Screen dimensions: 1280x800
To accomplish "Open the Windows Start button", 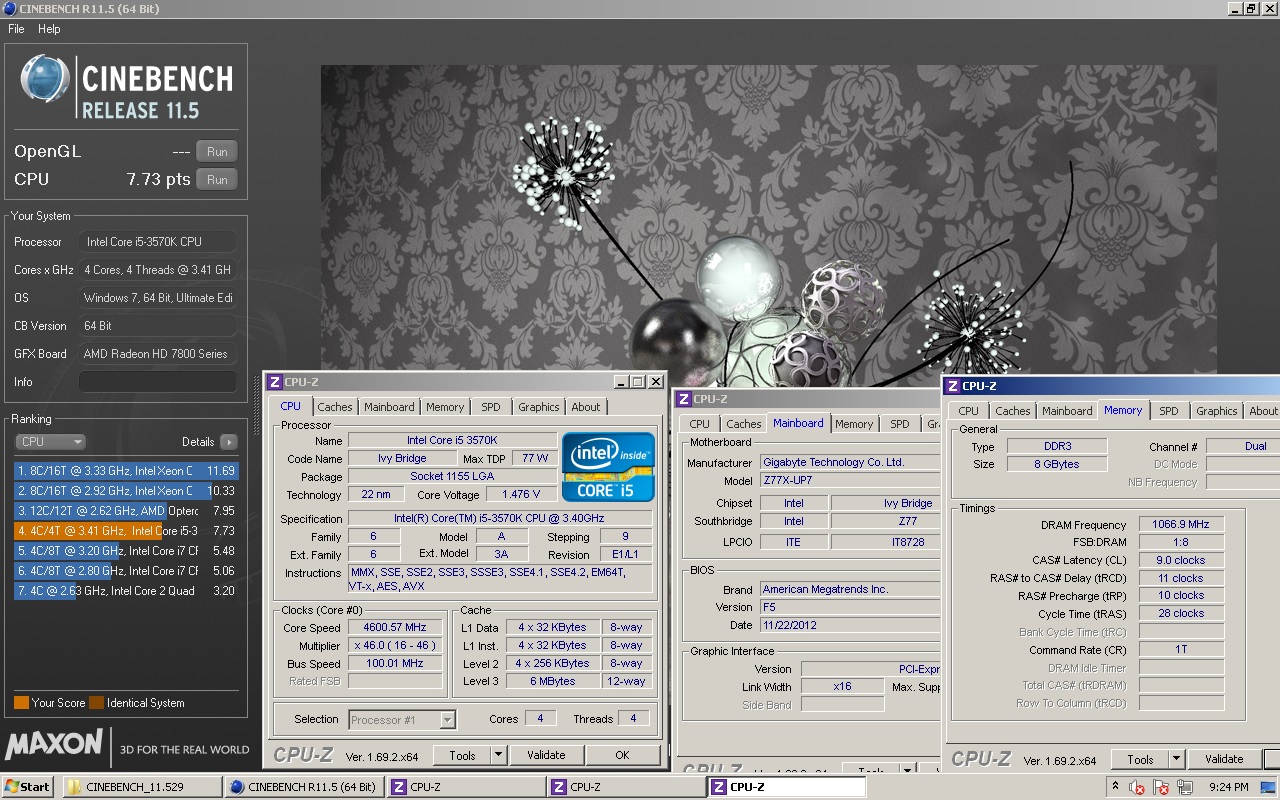I will pos(27,787).
